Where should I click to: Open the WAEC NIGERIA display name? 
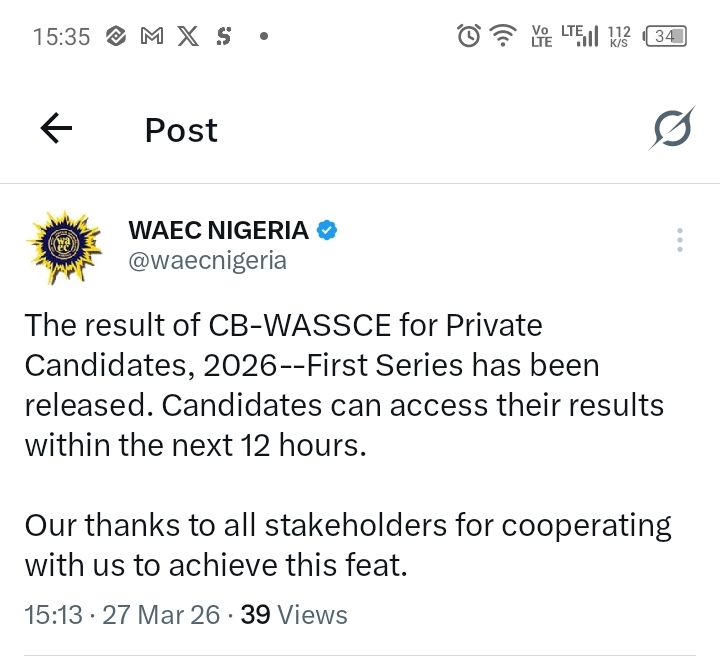[x=218, y=230]
